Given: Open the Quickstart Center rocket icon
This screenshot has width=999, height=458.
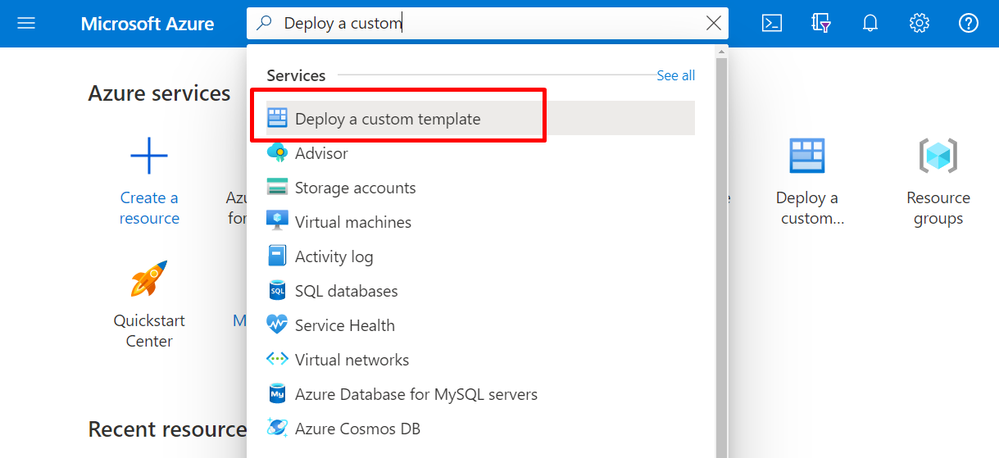Looking at the screenshot, I should point(149,280).
